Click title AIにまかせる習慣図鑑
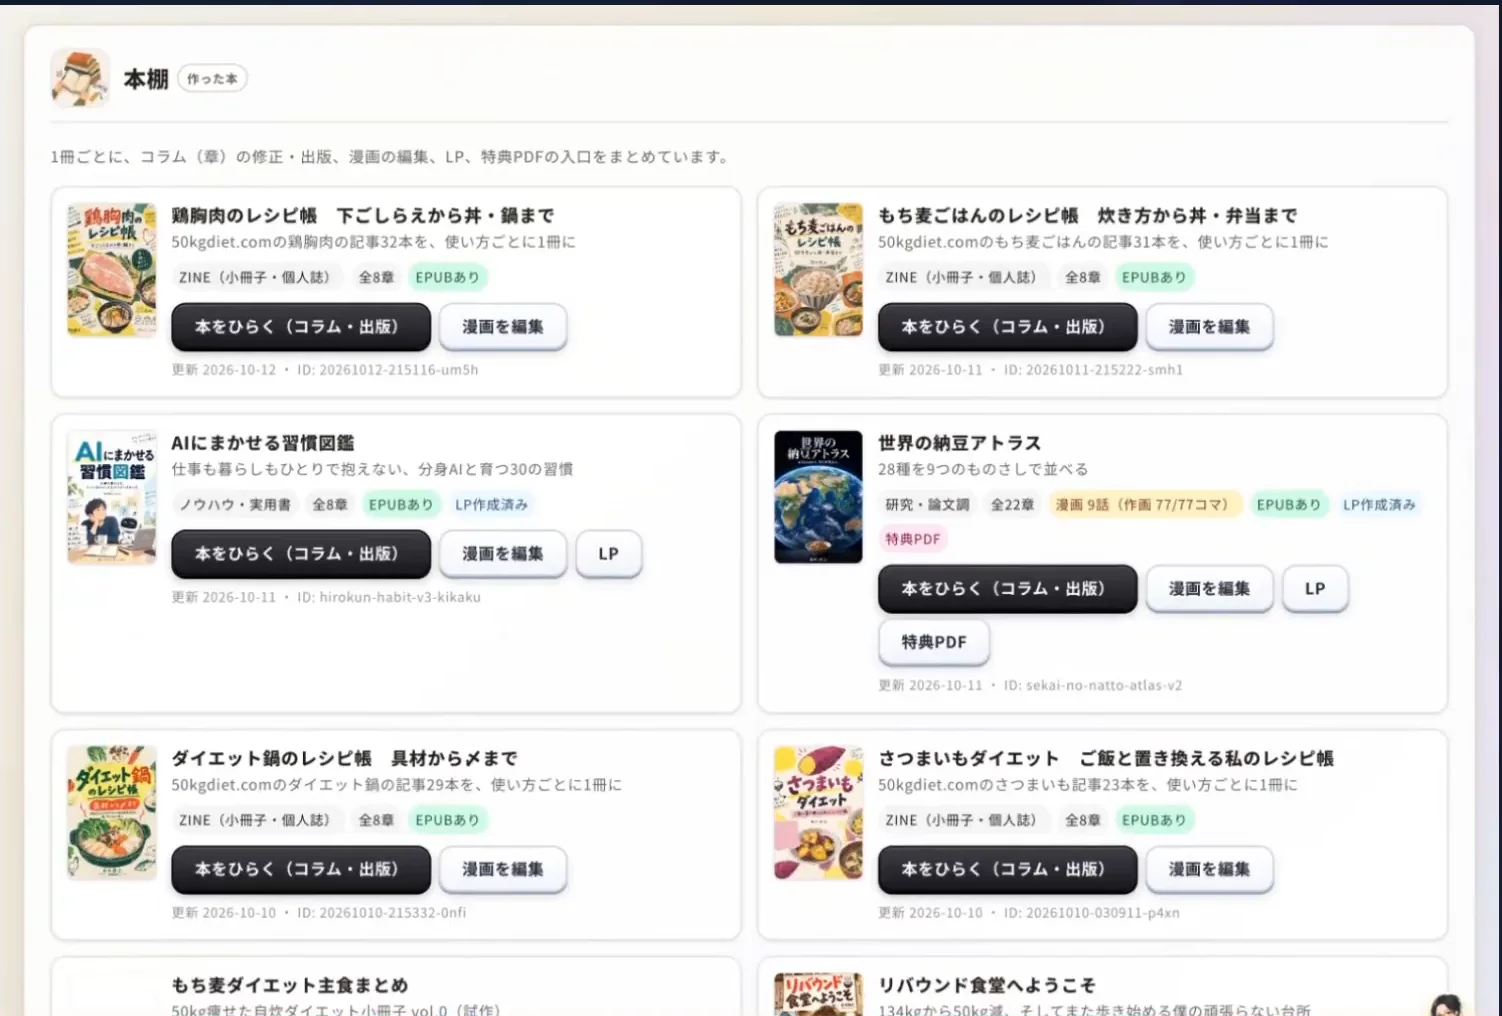 262,443
